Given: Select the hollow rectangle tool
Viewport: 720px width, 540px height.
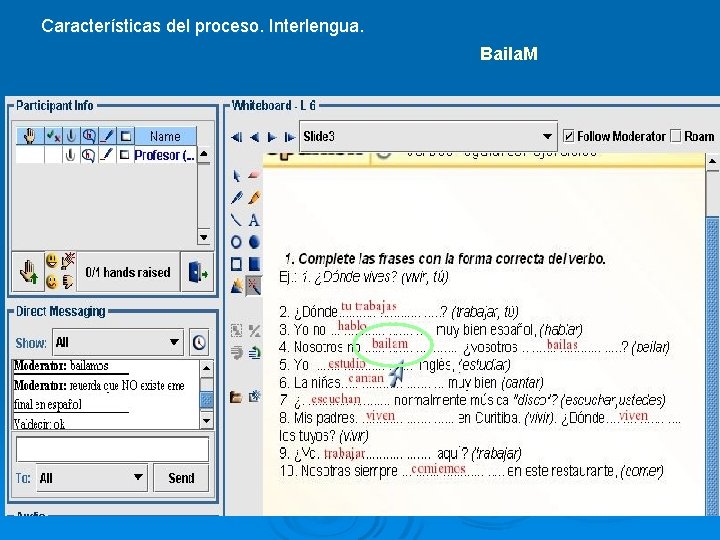Looking at the screenshot, I should tap(236, 264).
